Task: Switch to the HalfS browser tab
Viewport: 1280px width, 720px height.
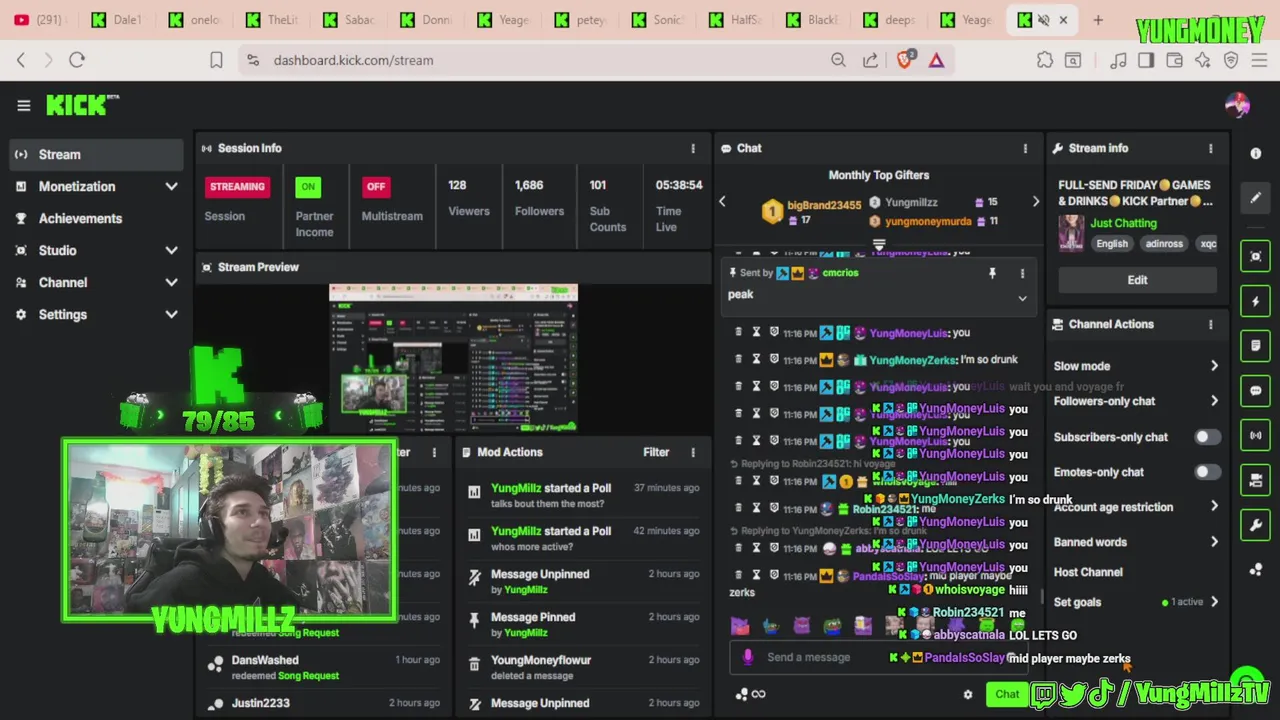Action: tap(734, 20)
